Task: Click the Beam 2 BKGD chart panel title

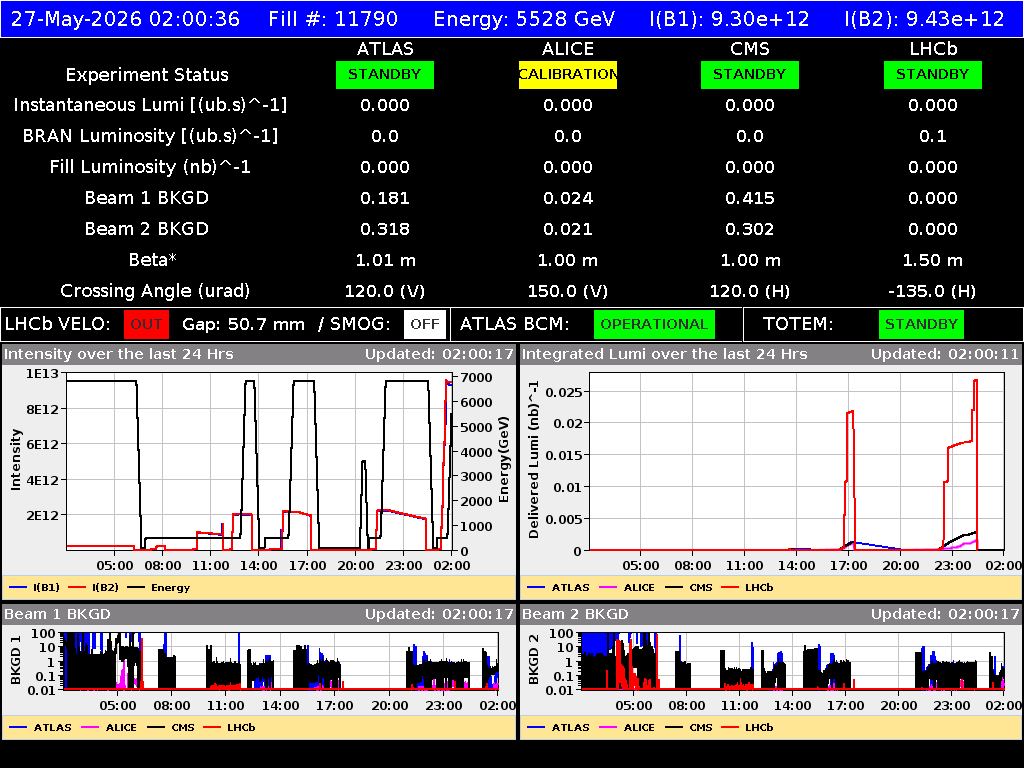Action: click(x=575, y=614)
